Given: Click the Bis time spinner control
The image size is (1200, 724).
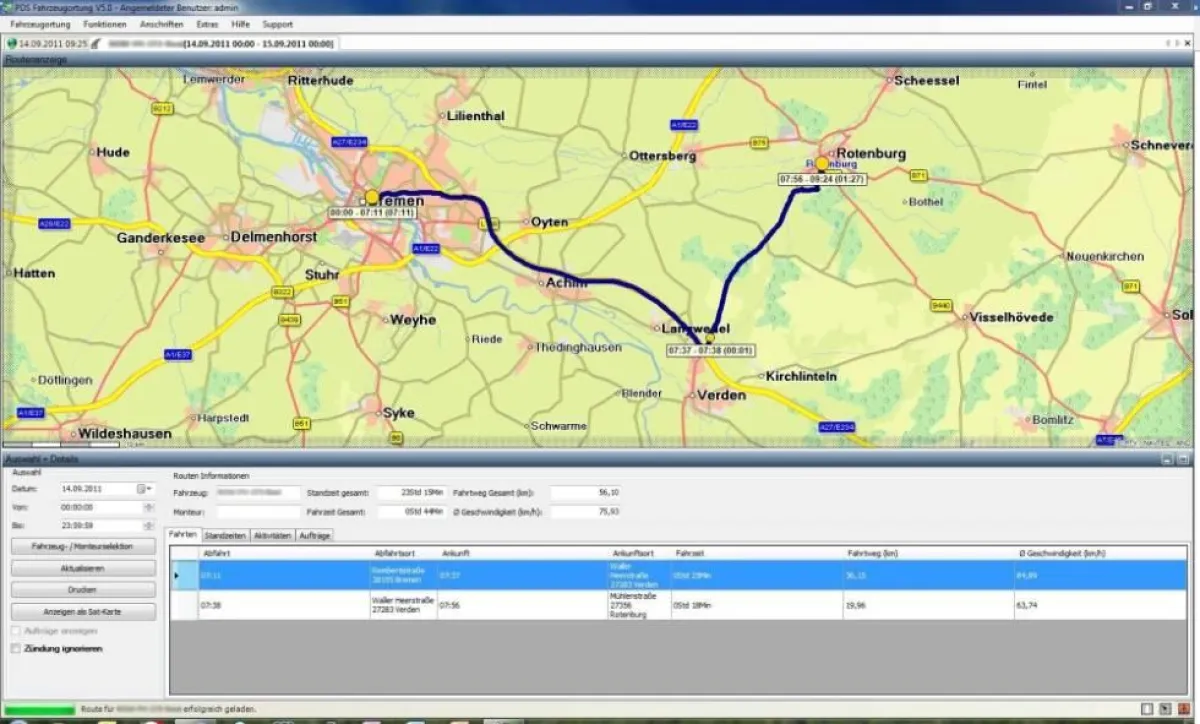Looking at the screenshot, I should pos(149,526).
